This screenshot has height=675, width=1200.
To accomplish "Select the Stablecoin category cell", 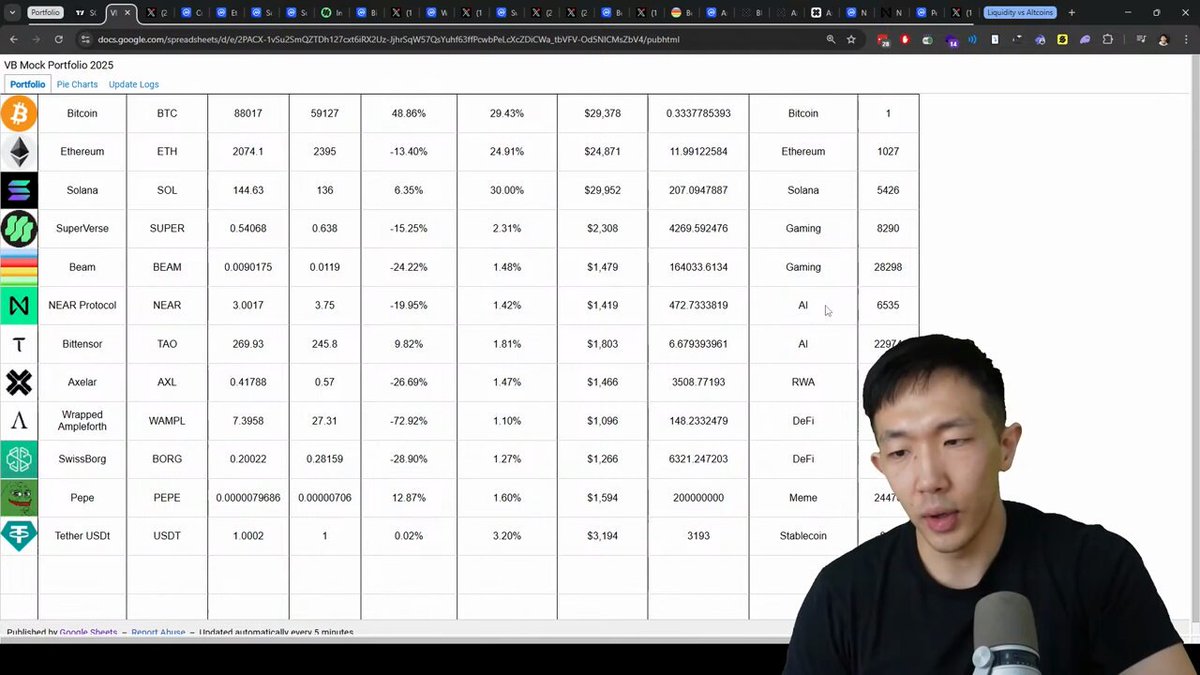I will pos(803,536).
